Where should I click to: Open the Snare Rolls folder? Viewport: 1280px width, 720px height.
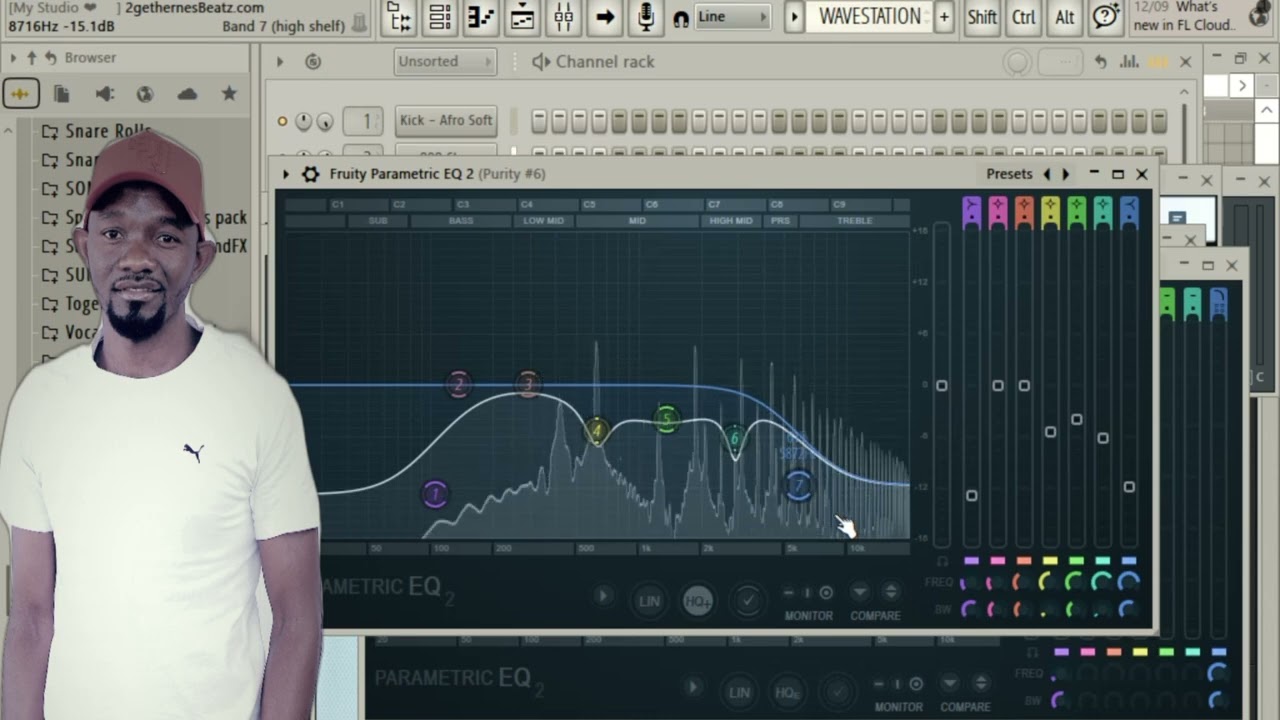[96, 131]
